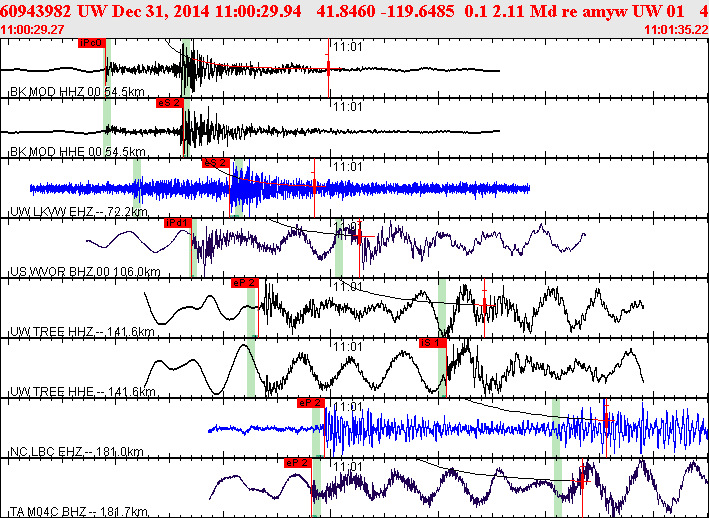The image size is (709, 518).
Task: Select the eP 2 pick flag on UW TREE HHZ
Action: 245,283
